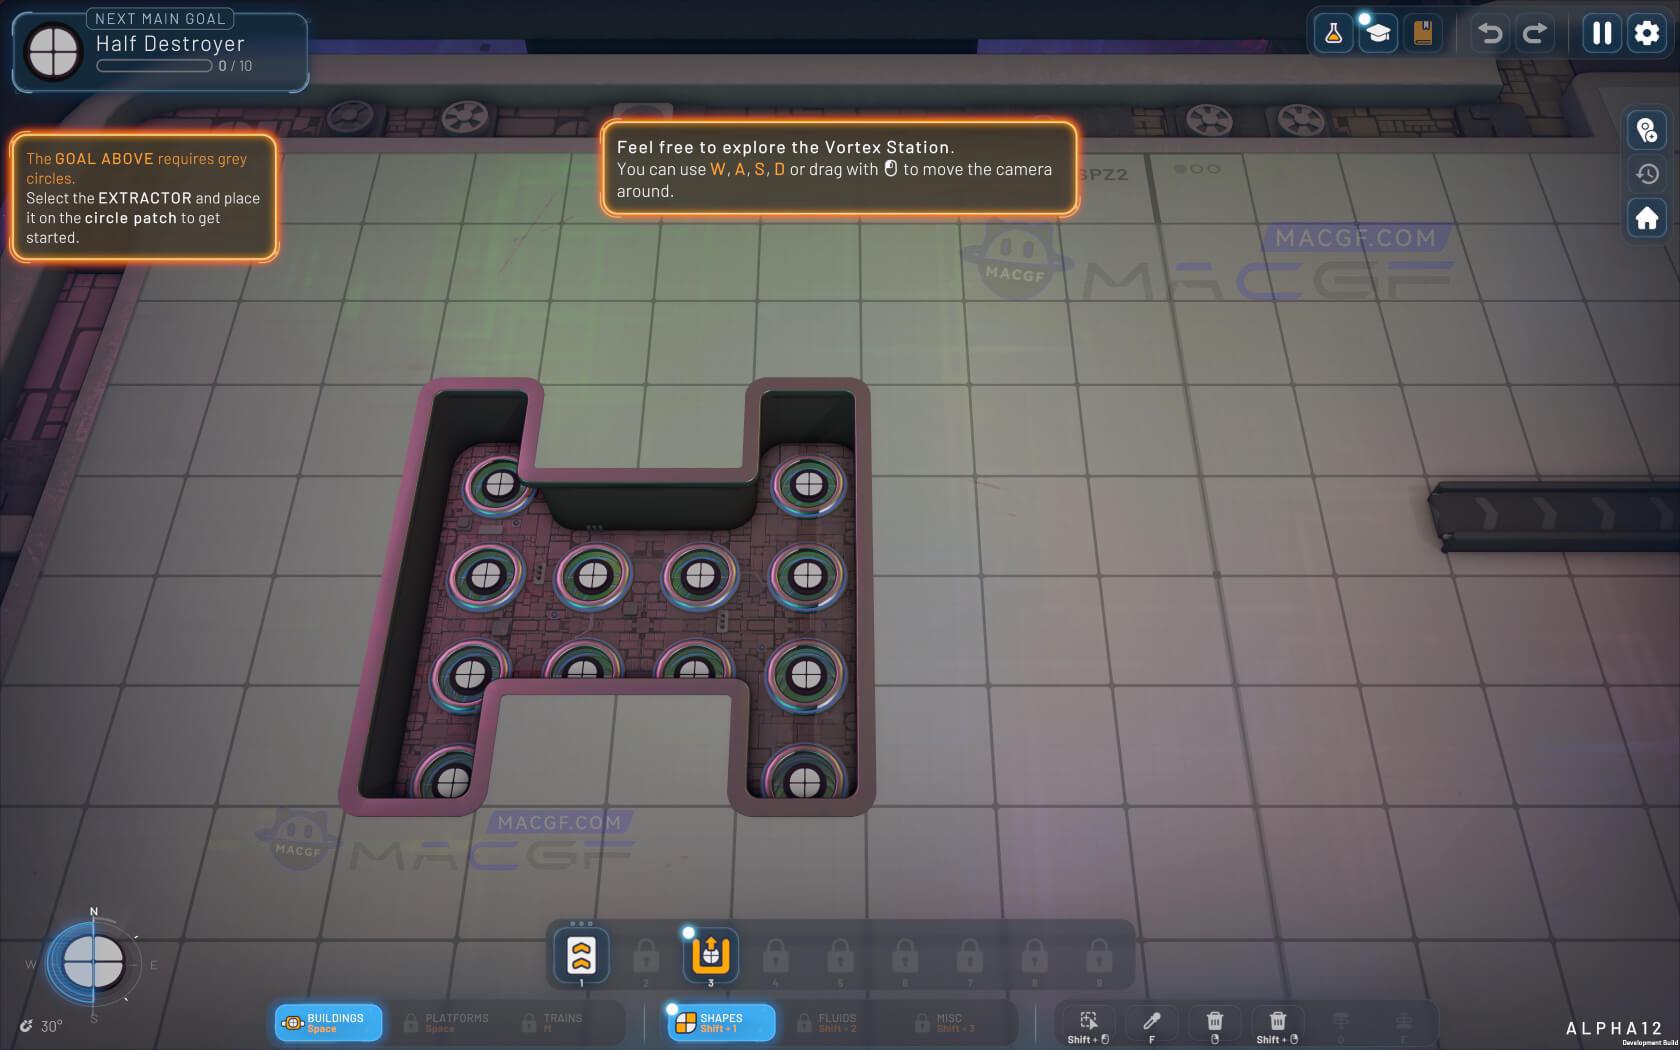
Task: Activate the pipette picker tool
Action: tap(1151, 1022)
